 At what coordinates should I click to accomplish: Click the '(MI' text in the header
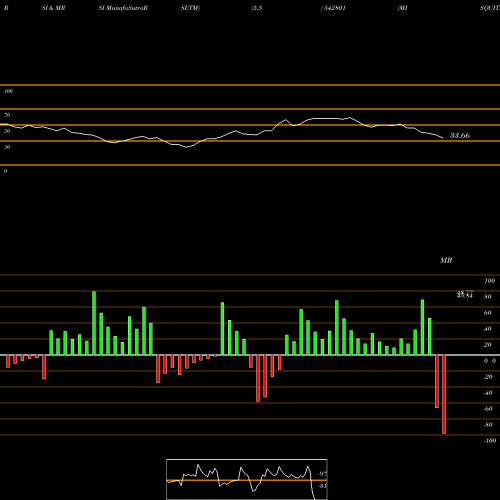pos(402,8)
